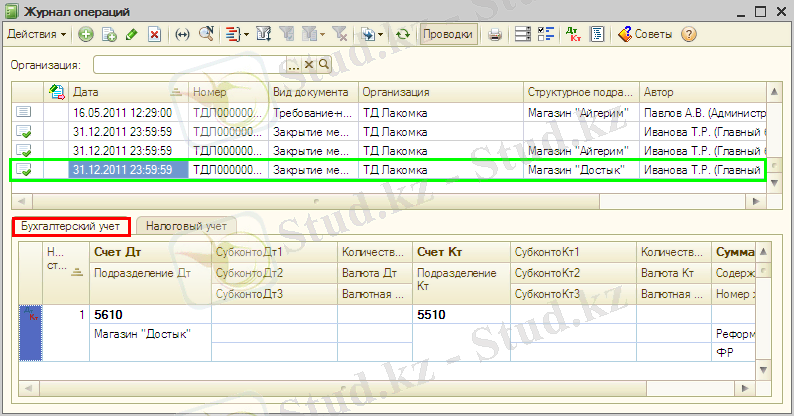The width and height of the screenshot is (794, 416).
Task: Click right arrow of journal list horizontal scrollbar
Action: (756, 201)
